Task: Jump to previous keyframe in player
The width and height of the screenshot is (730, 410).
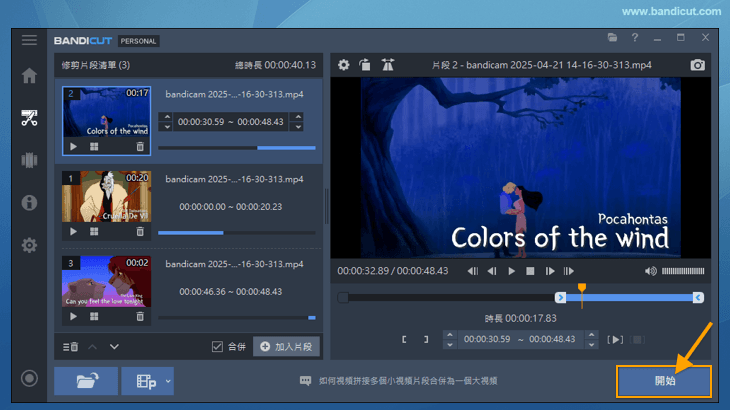Action: pos(473,271)
